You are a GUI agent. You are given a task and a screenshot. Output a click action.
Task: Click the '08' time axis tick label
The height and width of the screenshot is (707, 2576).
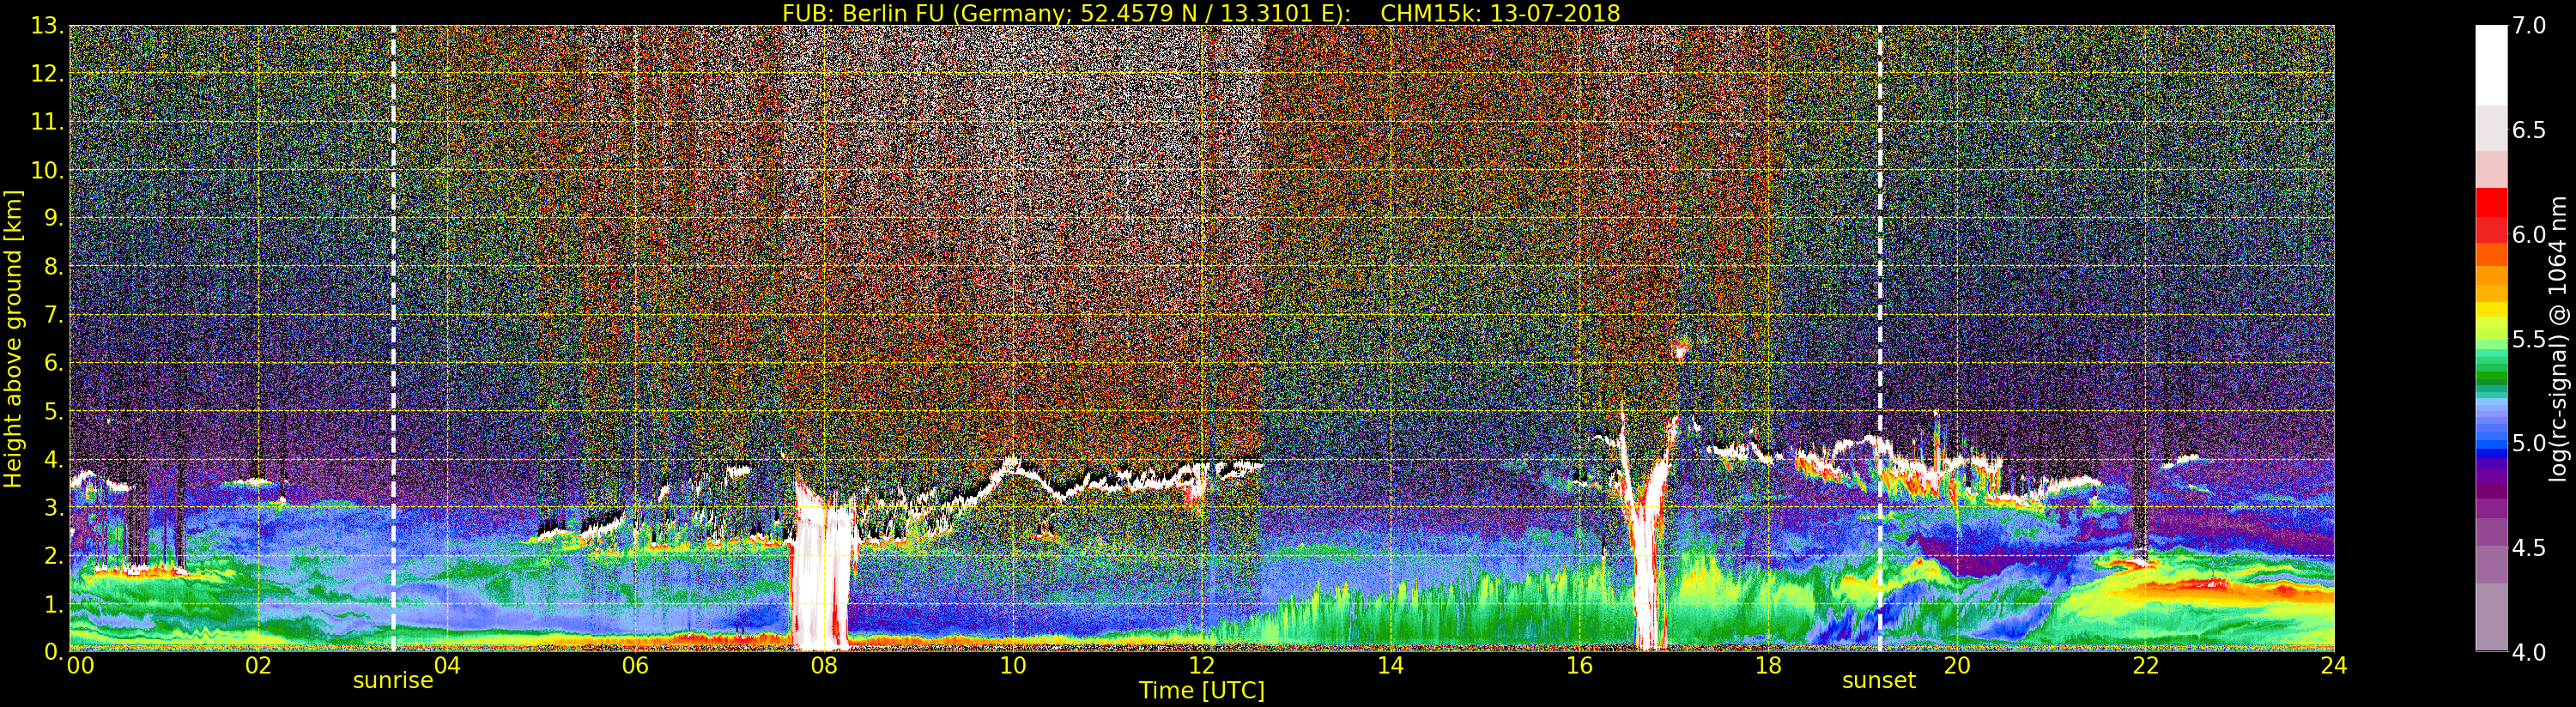coord(824,665)
